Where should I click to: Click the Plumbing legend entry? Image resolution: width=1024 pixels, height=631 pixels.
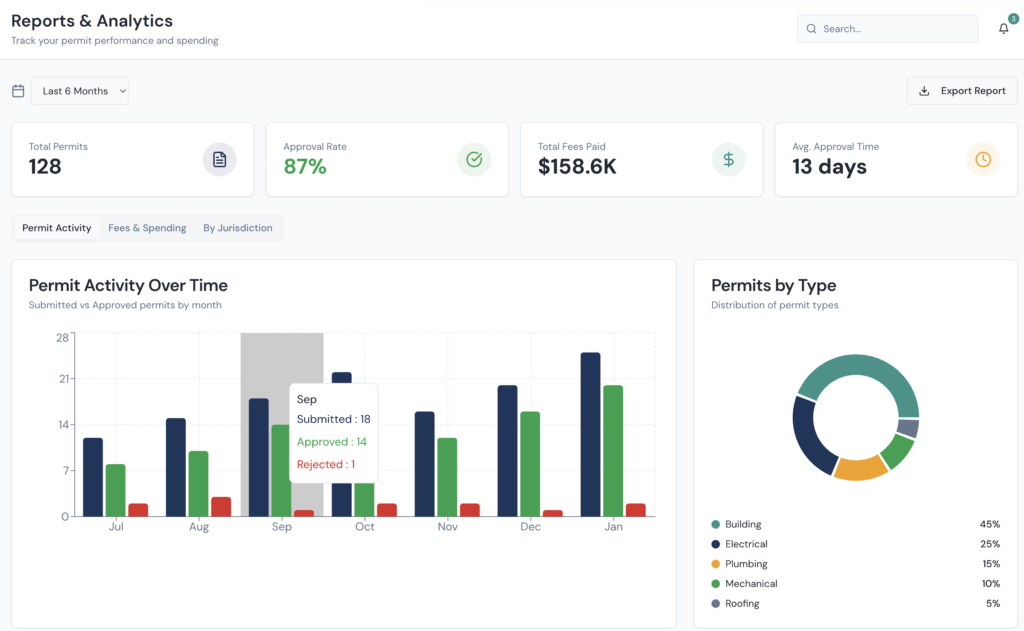click(745, 564)
